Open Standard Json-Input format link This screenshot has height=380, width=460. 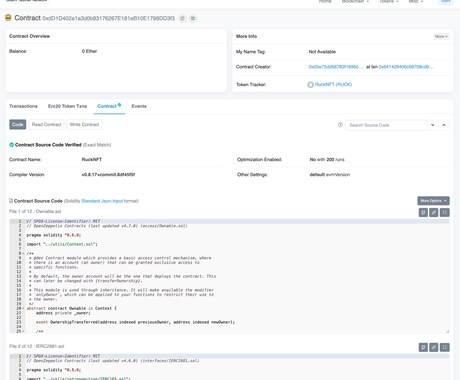[x=102, y=201]
